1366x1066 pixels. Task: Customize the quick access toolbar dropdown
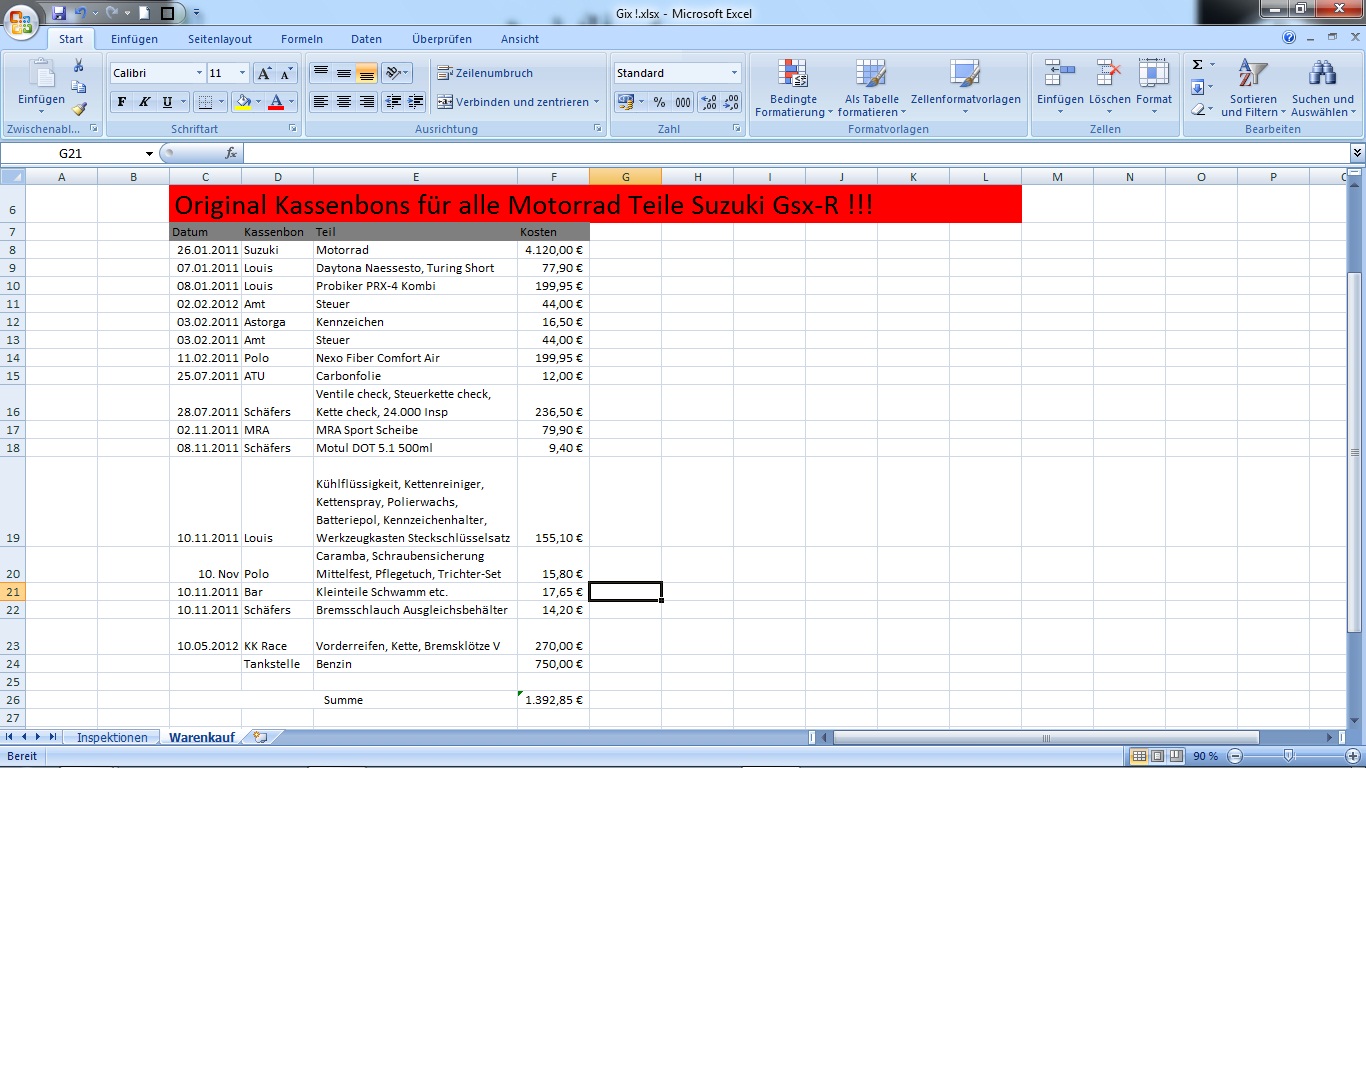[x=196, y=13]
